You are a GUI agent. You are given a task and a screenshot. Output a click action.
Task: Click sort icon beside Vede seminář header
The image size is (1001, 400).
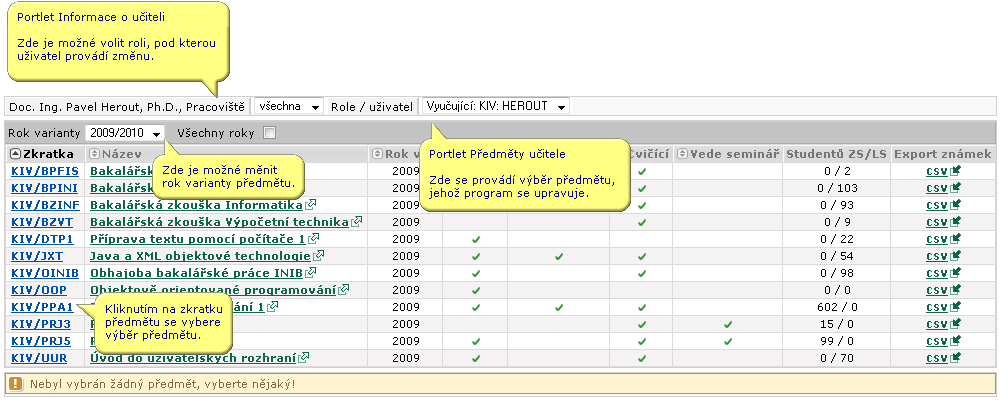pos(682,154)
